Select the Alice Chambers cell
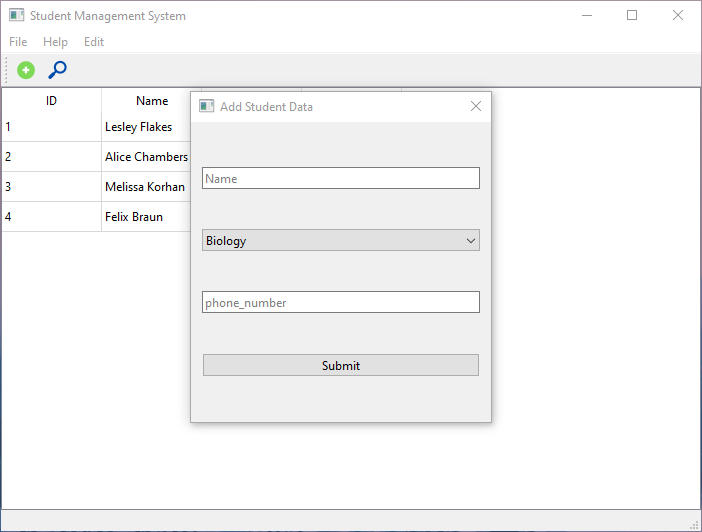 [146, 157]
